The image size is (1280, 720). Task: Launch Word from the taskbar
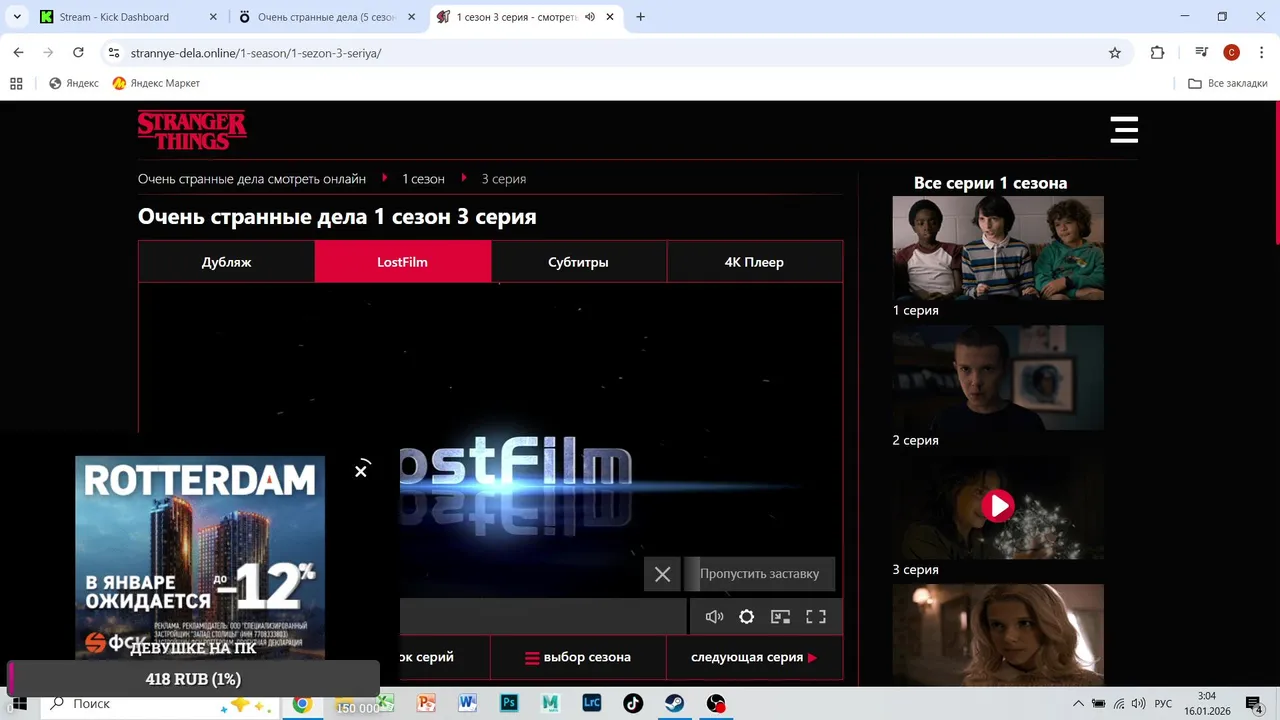pos(467,704)
